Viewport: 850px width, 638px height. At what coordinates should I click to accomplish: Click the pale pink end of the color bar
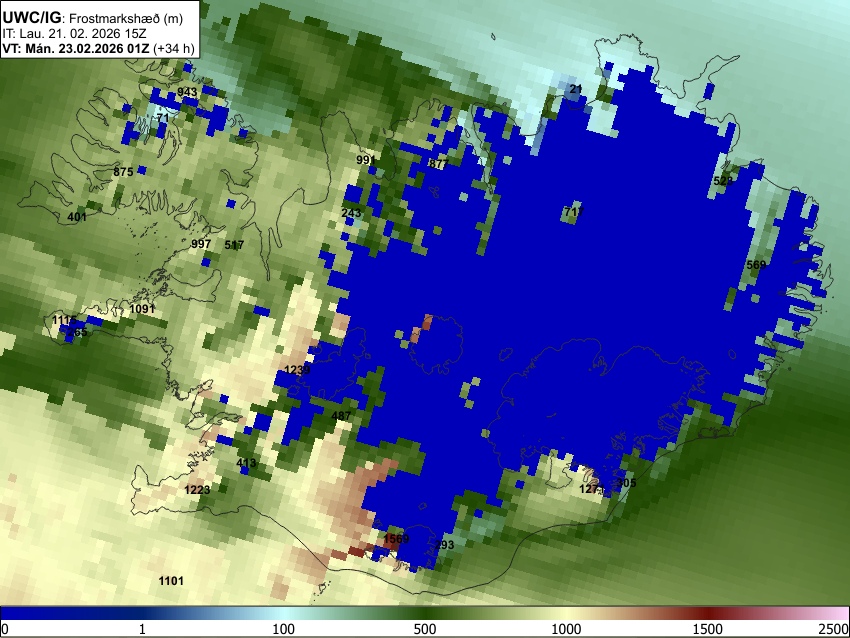[838, 613]
